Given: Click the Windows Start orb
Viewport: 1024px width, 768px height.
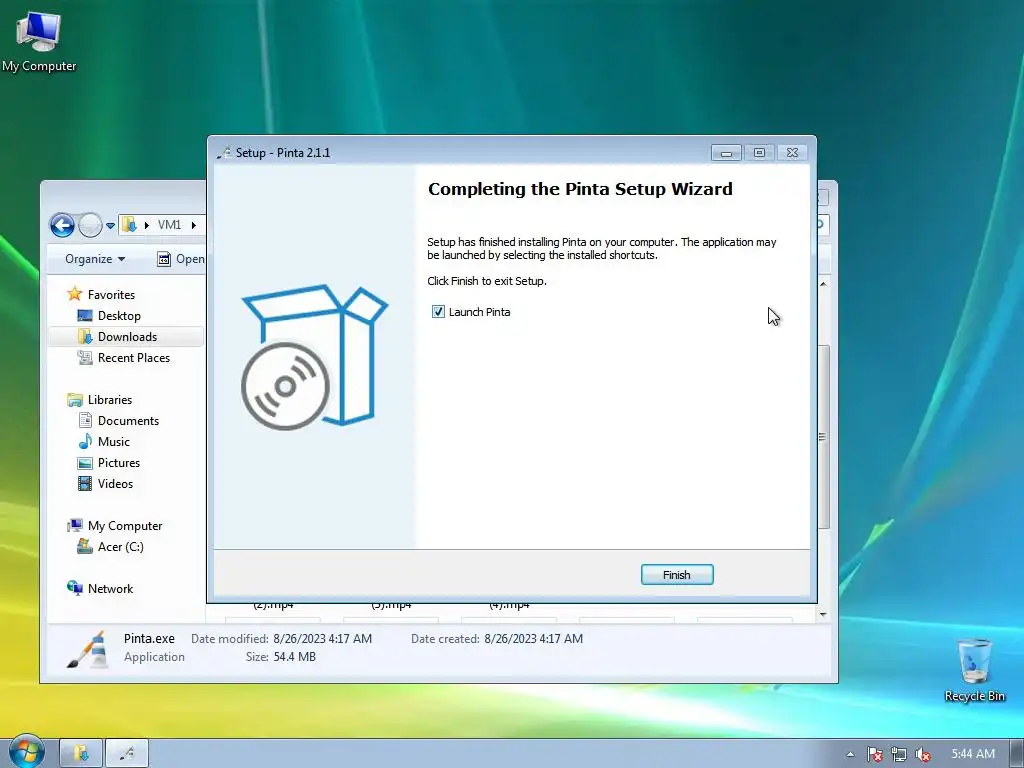Looking at the screenshot, I should pyautogui.click(x=26, y=752).
